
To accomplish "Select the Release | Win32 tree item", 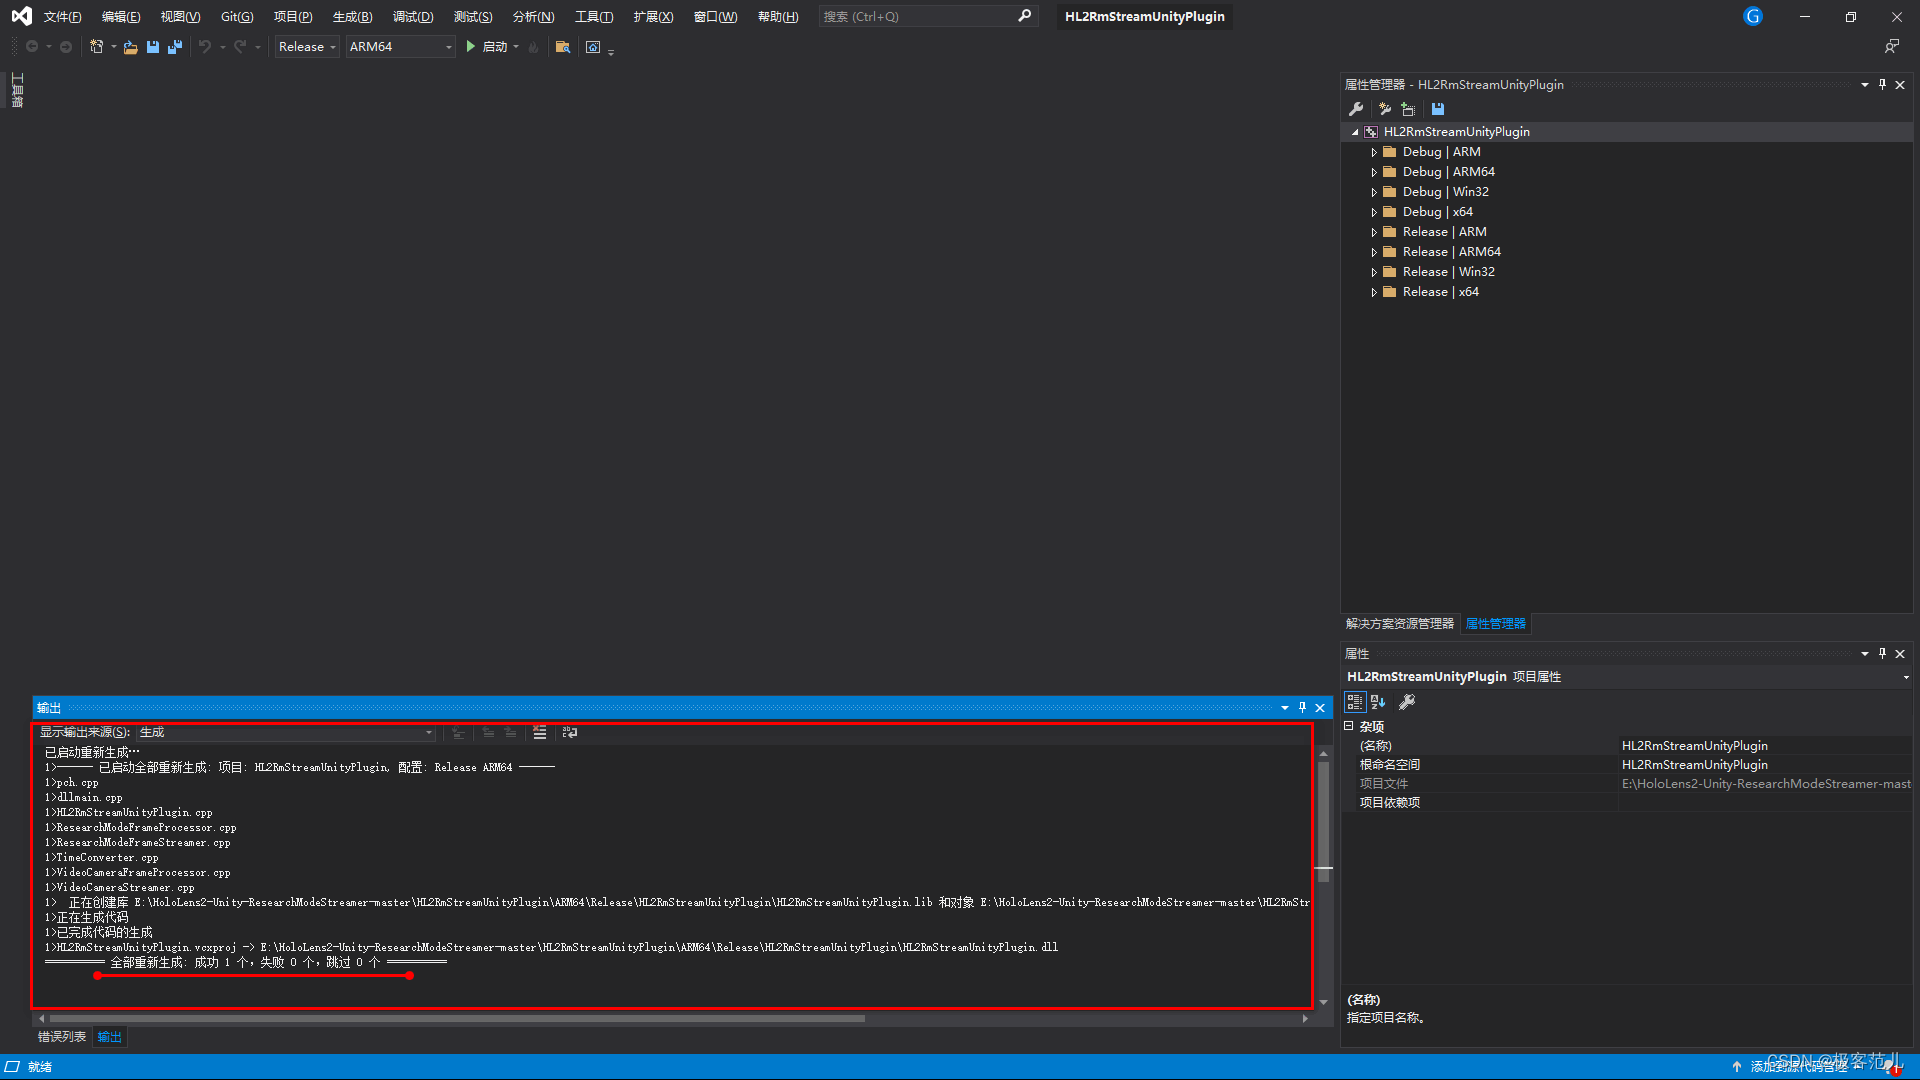I will pyautogui.click(x=1448, y=272).
